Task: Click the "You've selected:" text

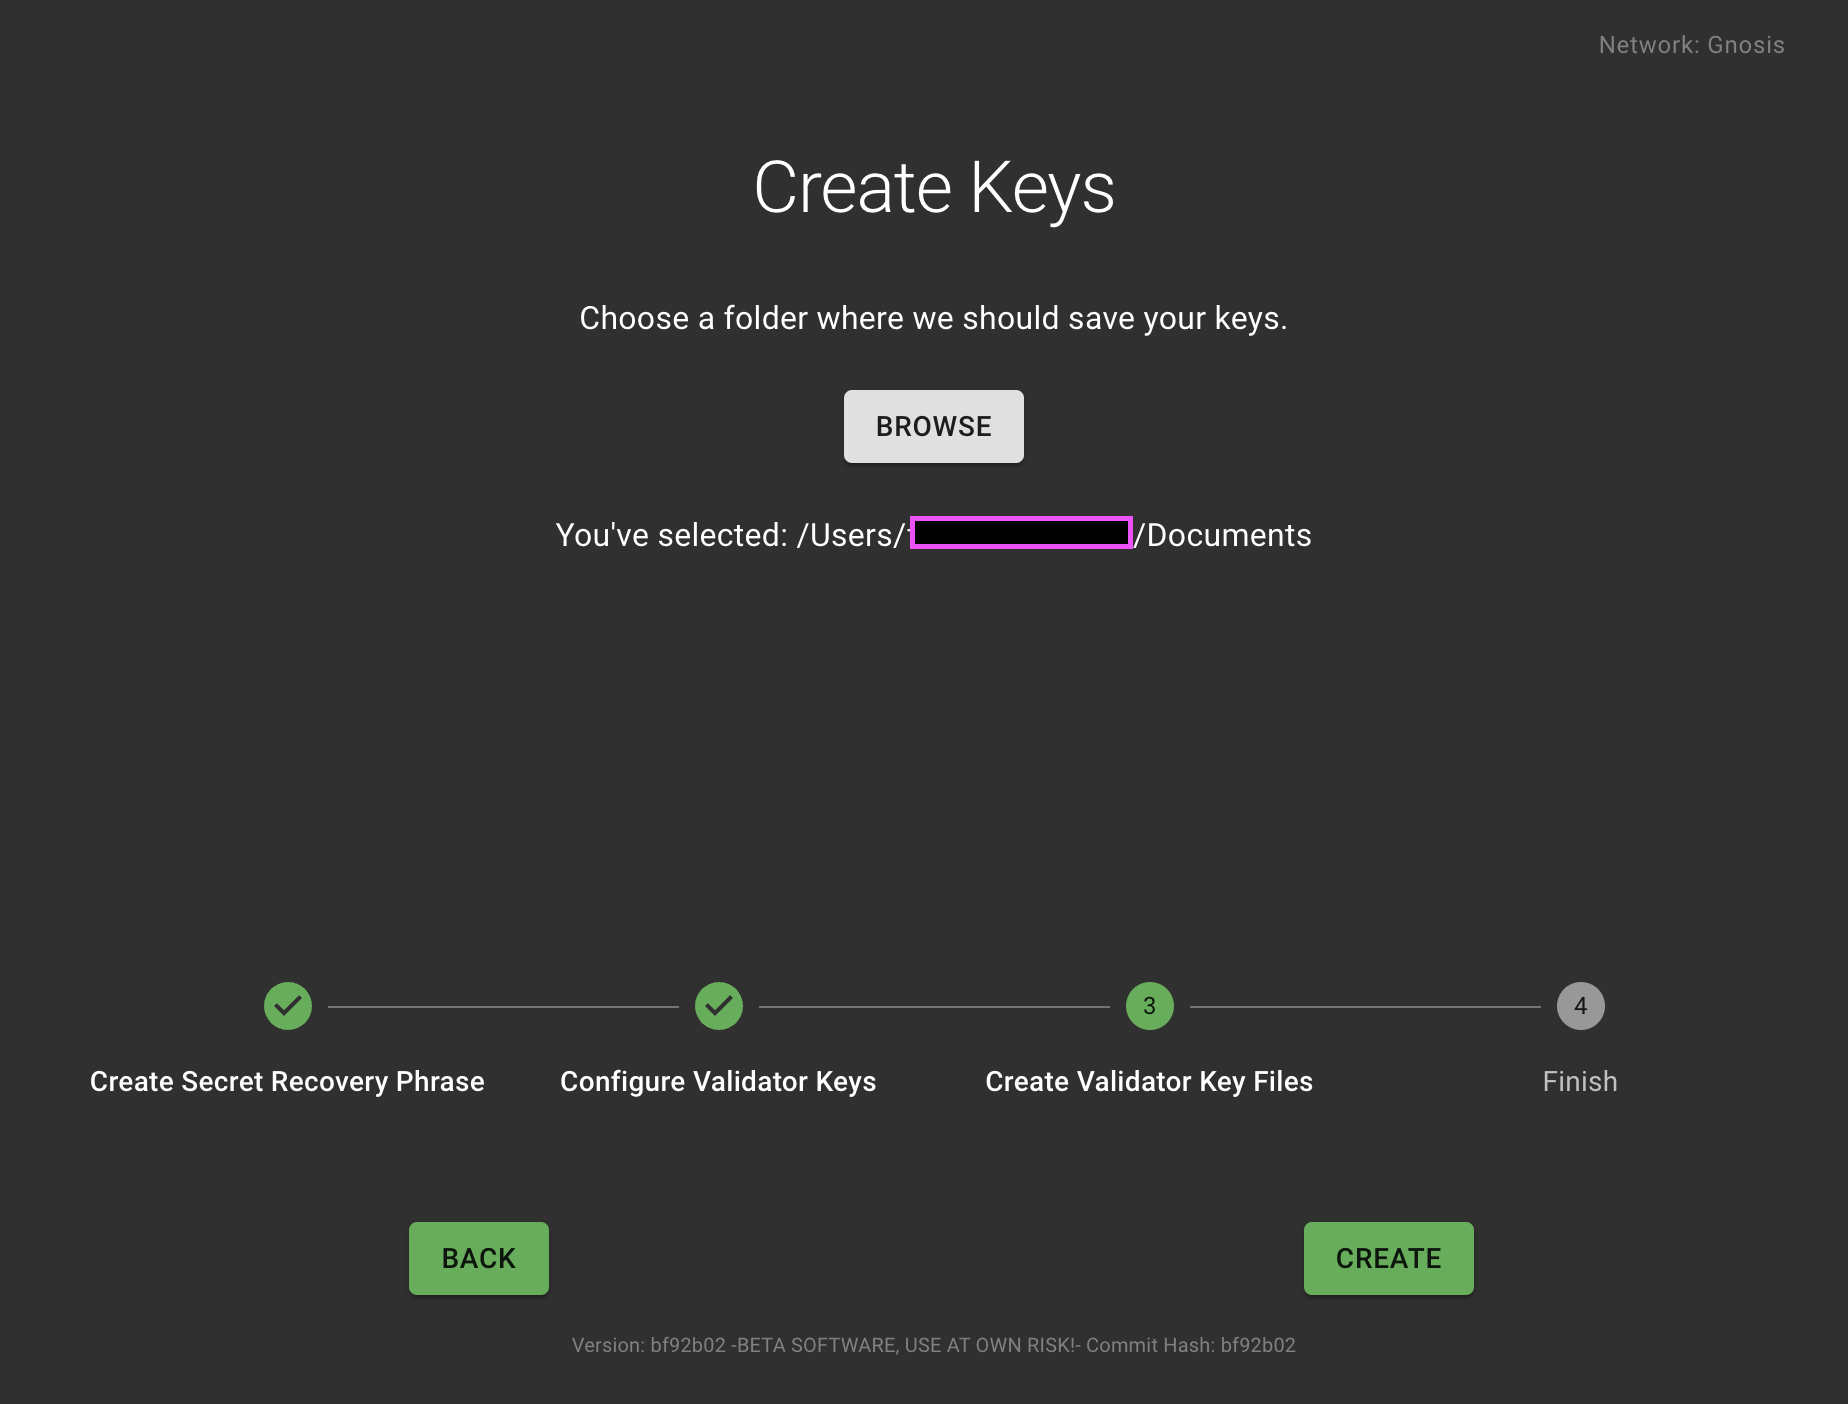Action: click(x=671, y=535)
